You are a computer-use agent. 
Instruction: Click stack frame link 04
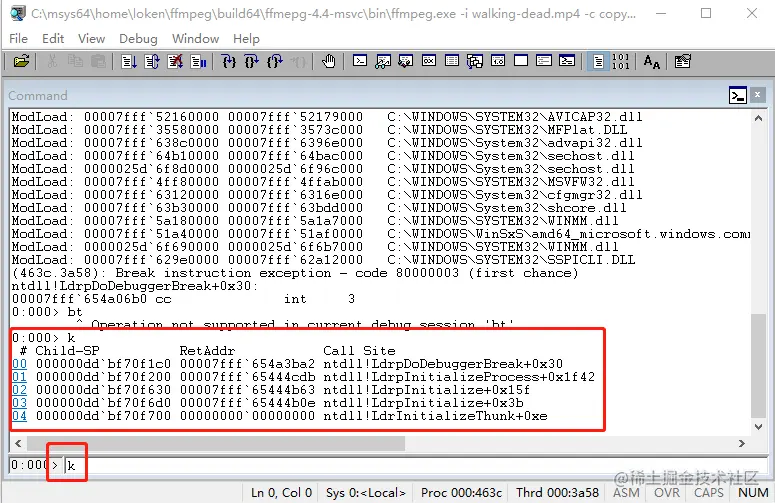click(19, 416)
